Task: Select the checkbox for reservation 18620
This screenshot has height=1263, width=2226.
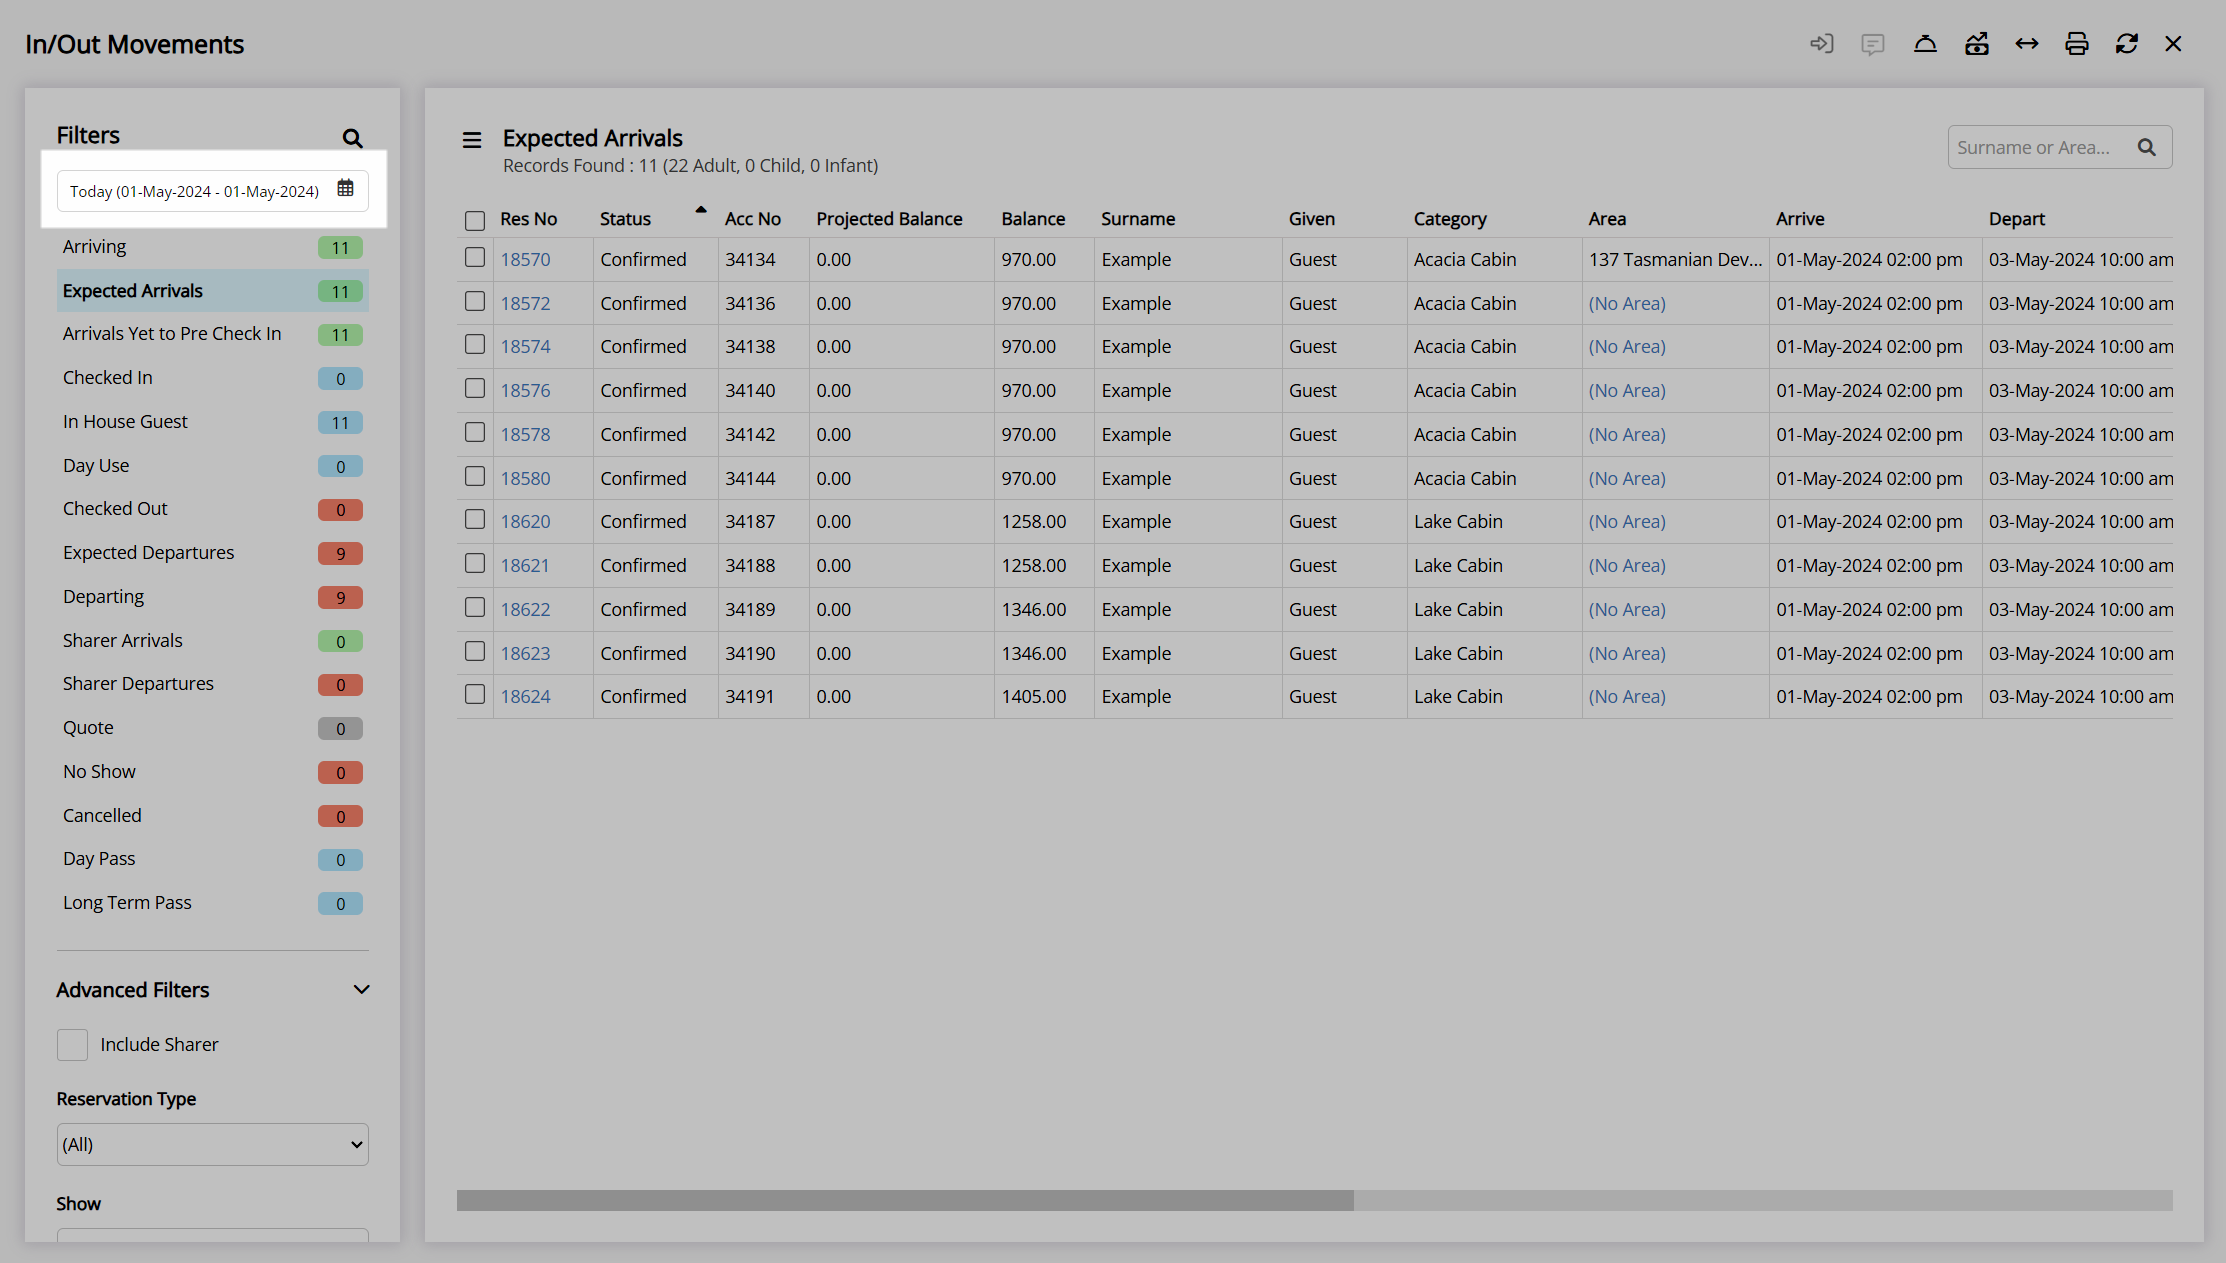Action: [x=475, y=519]
